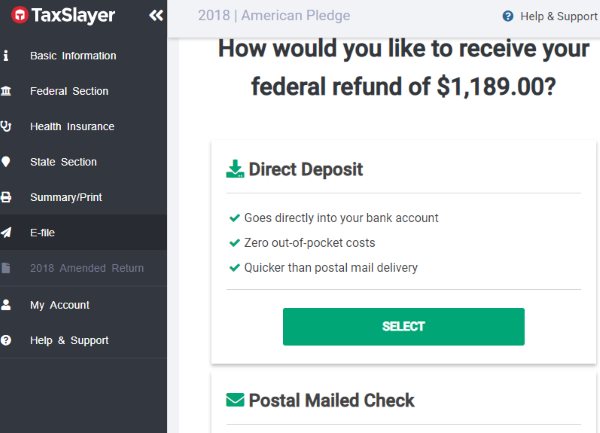The height and width of the screenshot is (433, 600).
Task: Select the green Direct Deposit button
Action: point(403,326)
